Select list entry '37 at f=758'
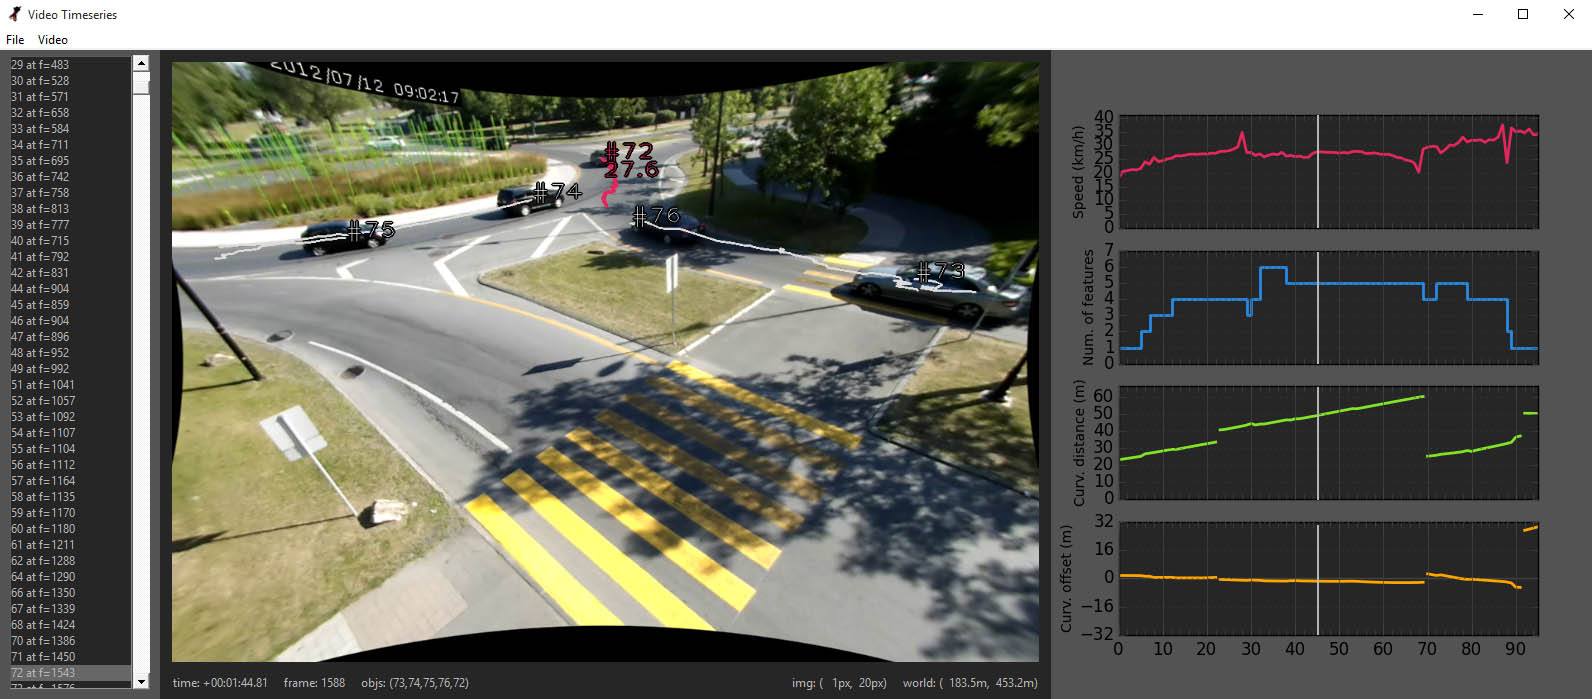Screen dimensions: 1592x699 [70, 193]
